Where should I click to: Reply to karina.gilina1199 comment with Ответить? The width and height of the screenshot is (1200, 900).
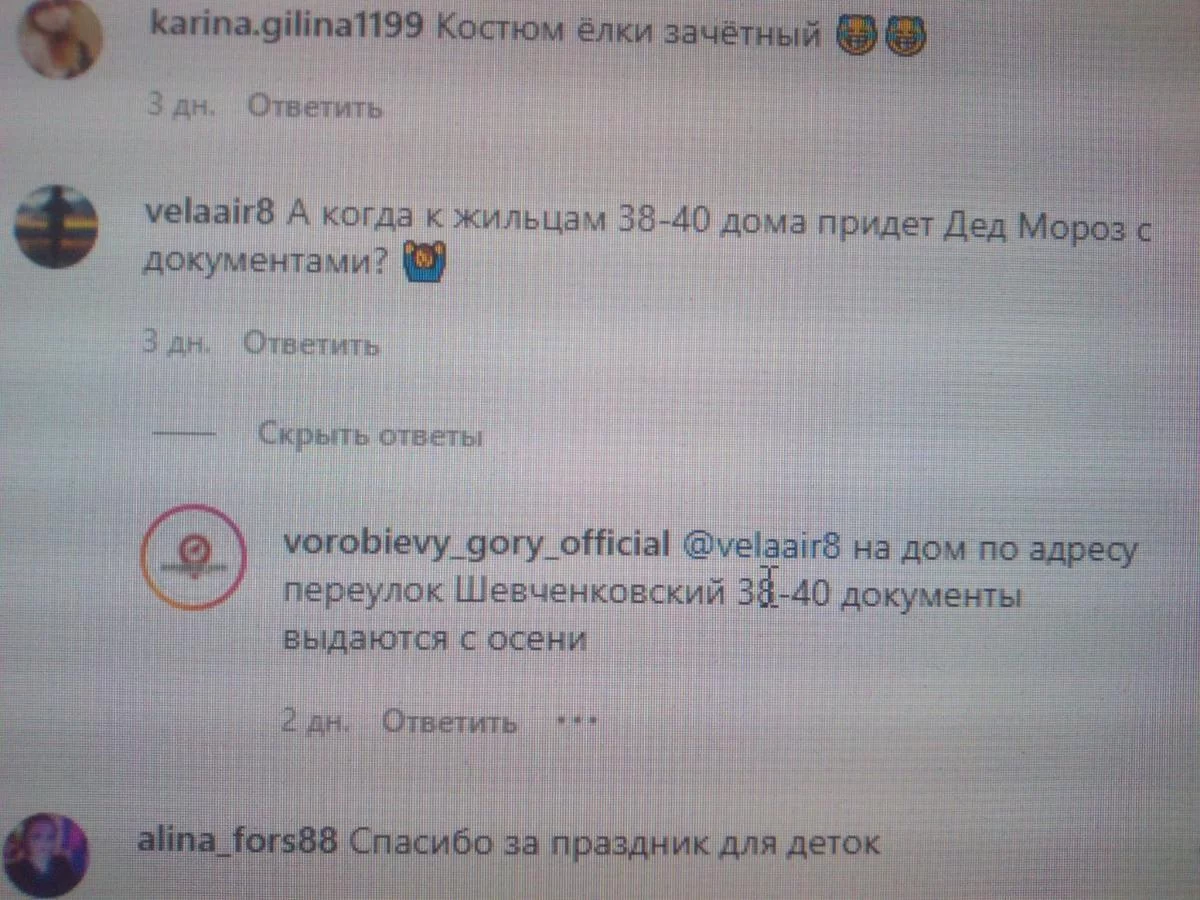(315, 106)
